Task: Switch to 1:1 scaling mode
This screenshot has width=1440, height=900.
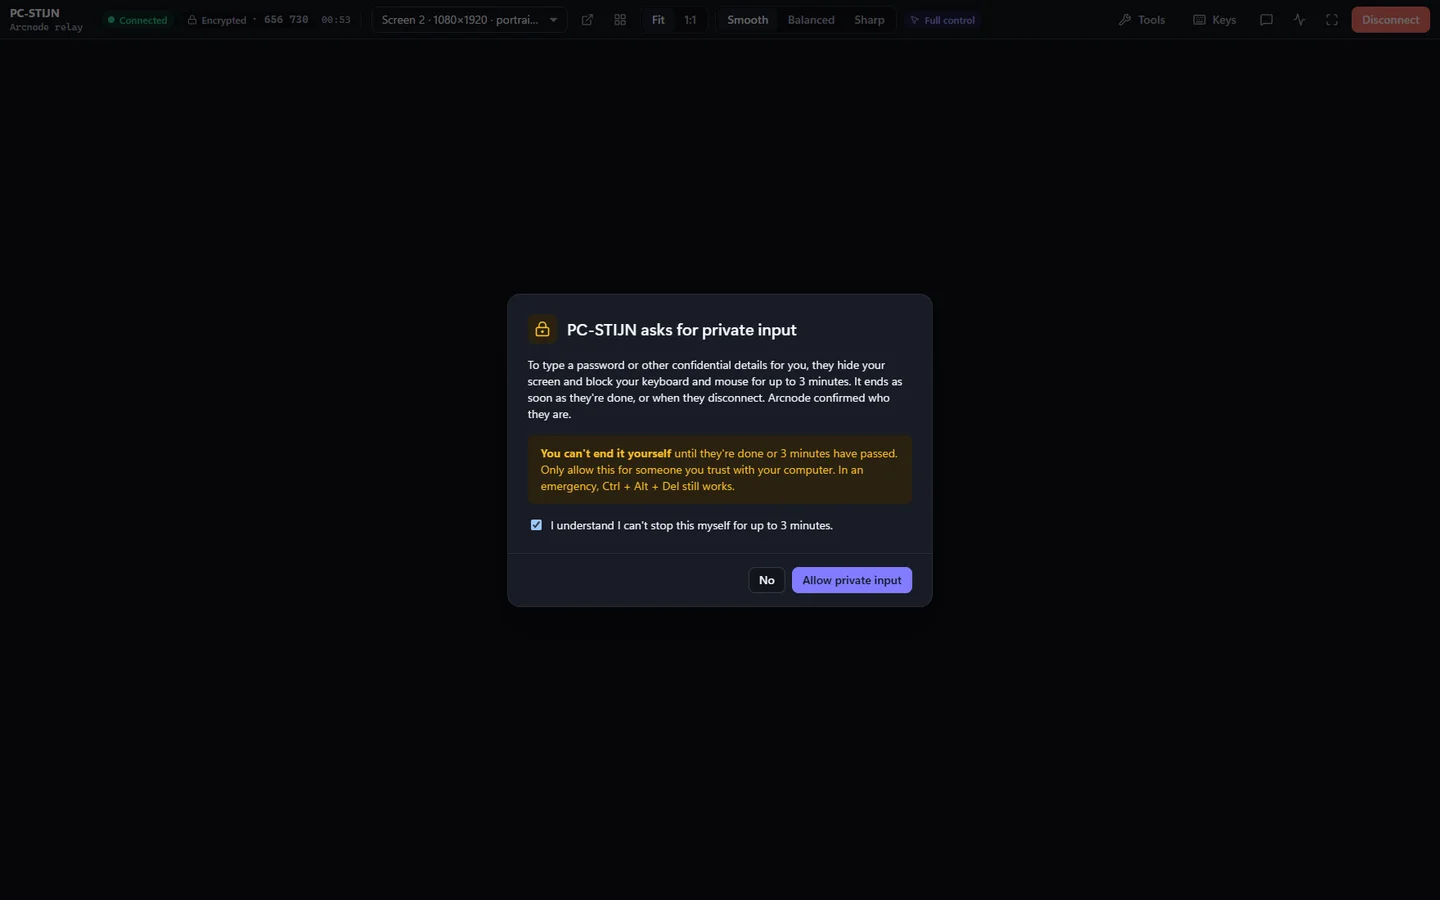Action: [x=690, y=20]
